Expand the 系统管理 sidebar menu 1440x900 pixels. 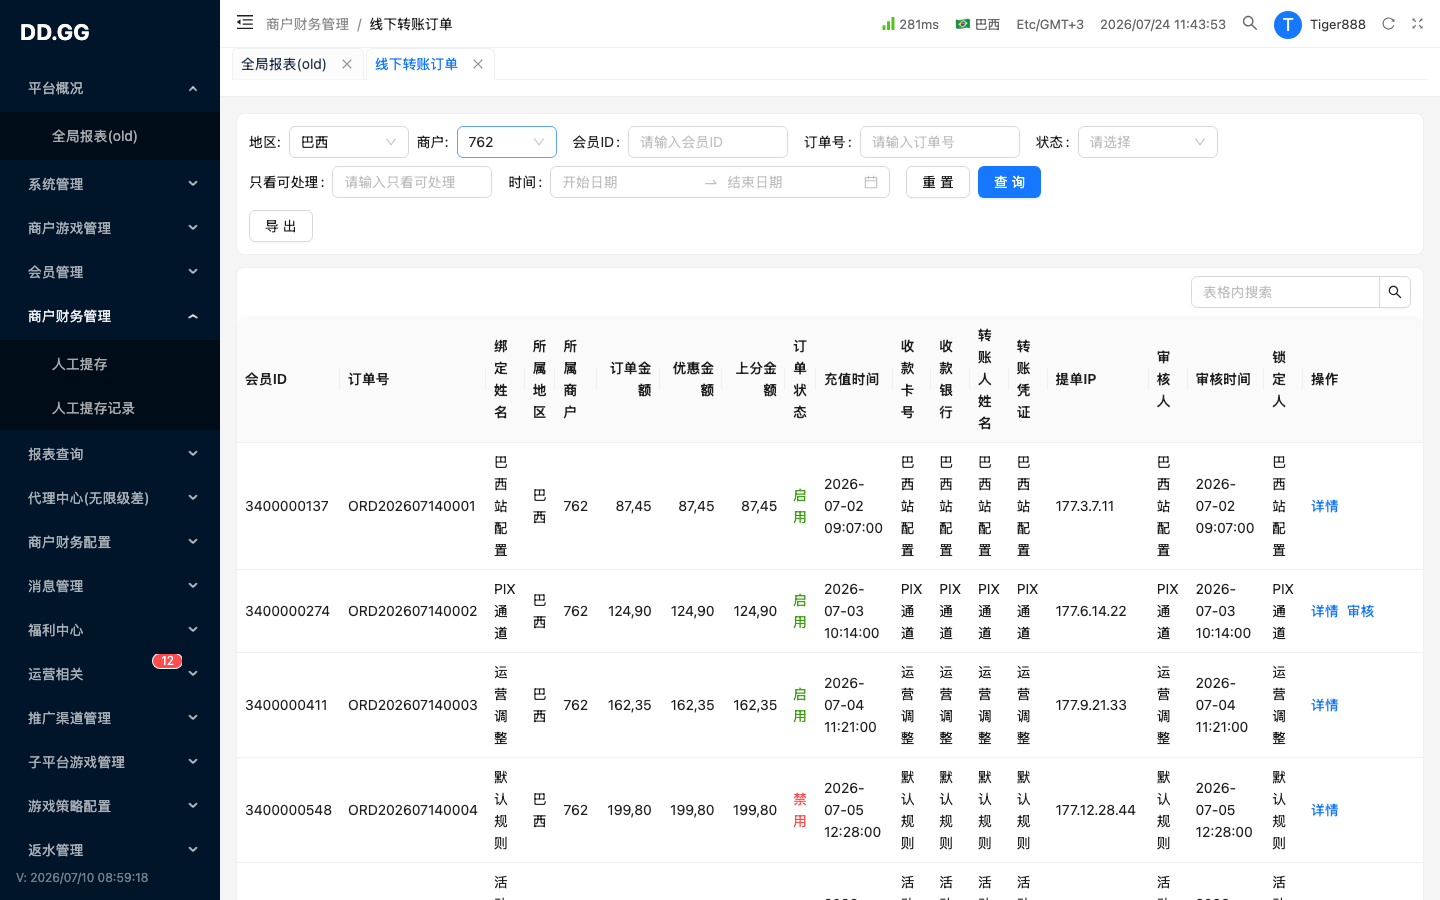click(x=110, y=184)
